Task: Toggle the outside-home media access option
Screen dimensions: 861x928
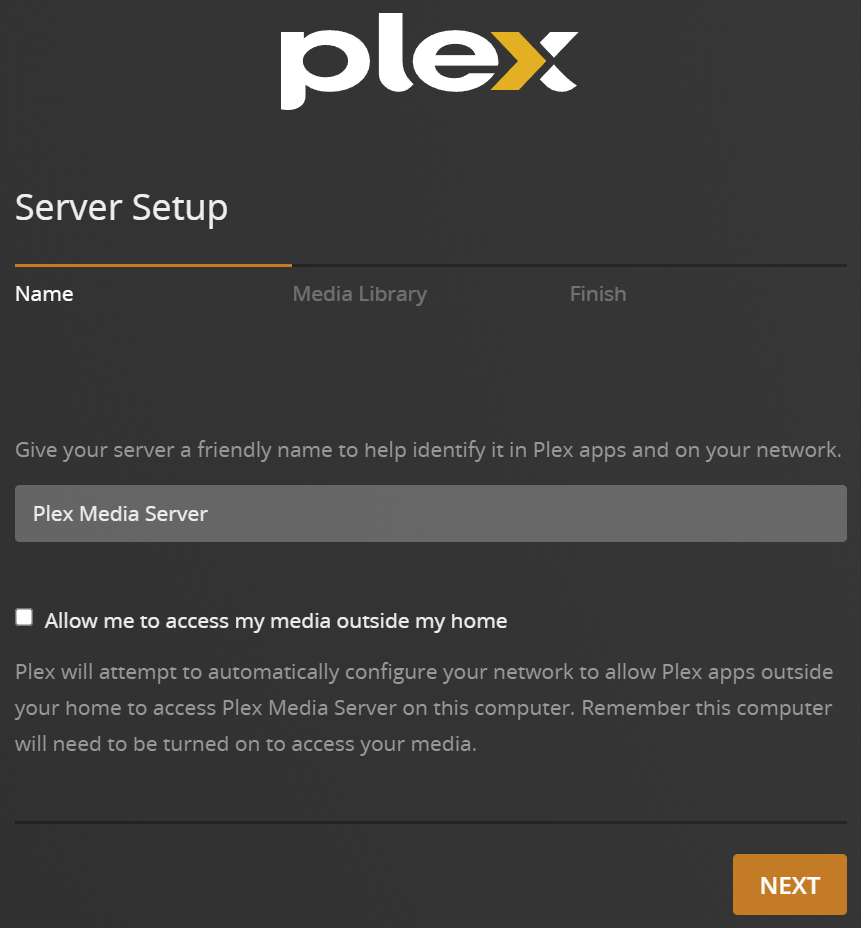Action: (x=23, y=617)
